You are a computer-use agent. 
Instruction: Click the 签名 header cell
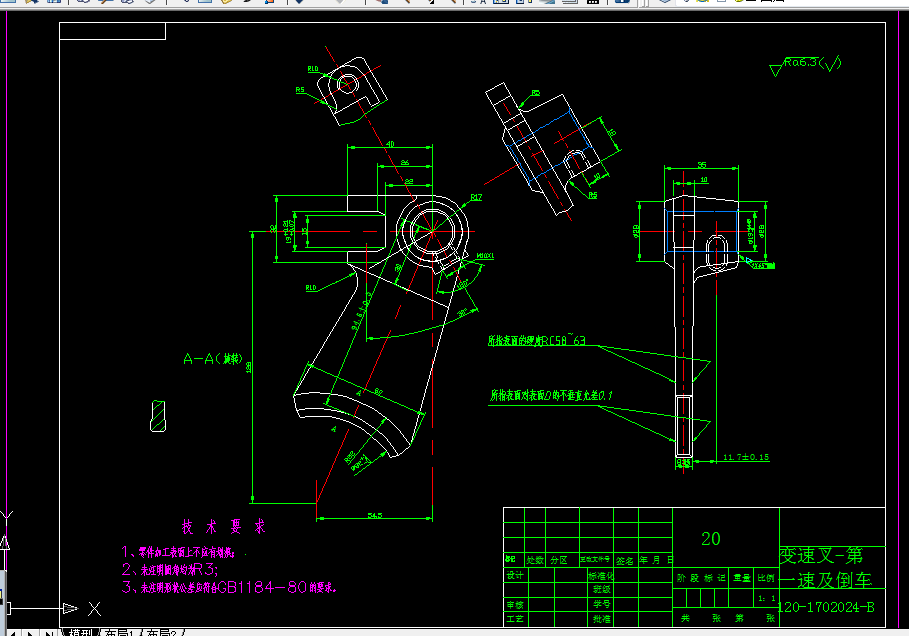pyautogui.click(x=625, y=561)
